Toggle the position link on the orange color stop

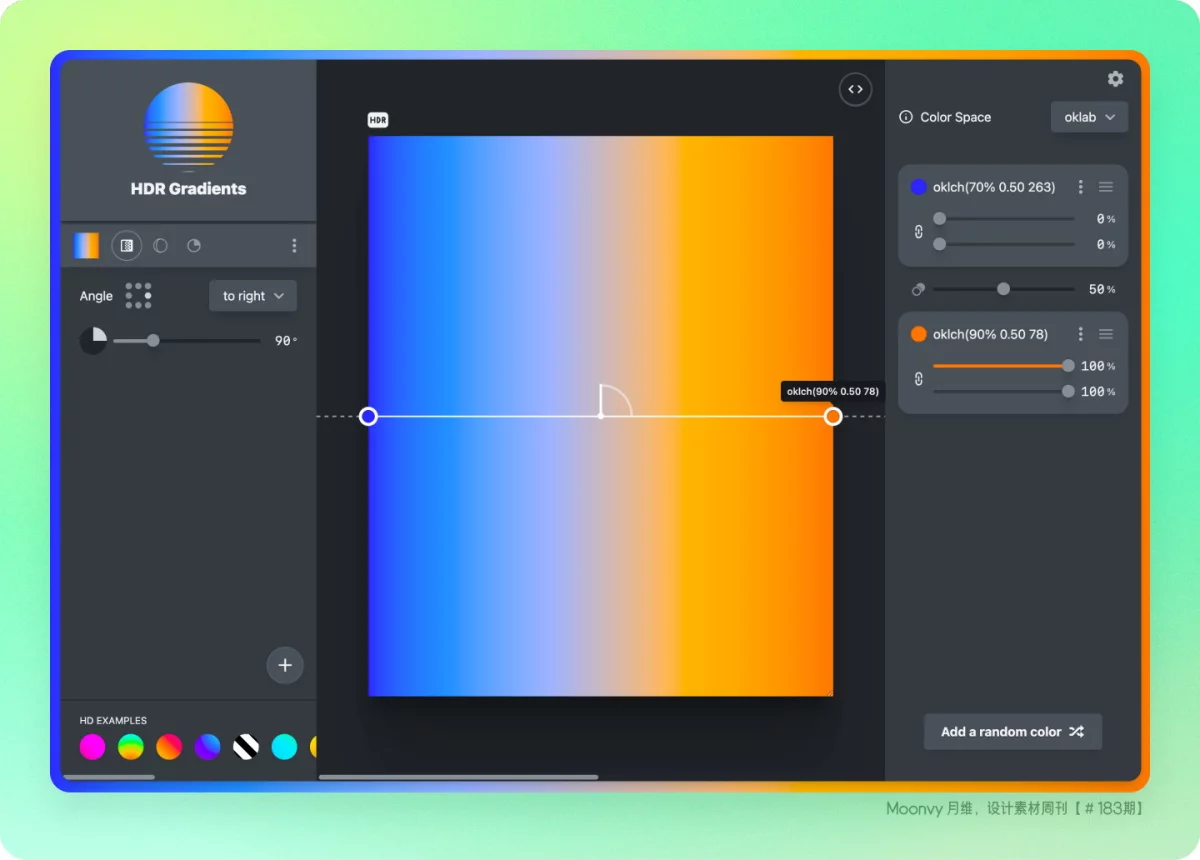tap(918, 379)
